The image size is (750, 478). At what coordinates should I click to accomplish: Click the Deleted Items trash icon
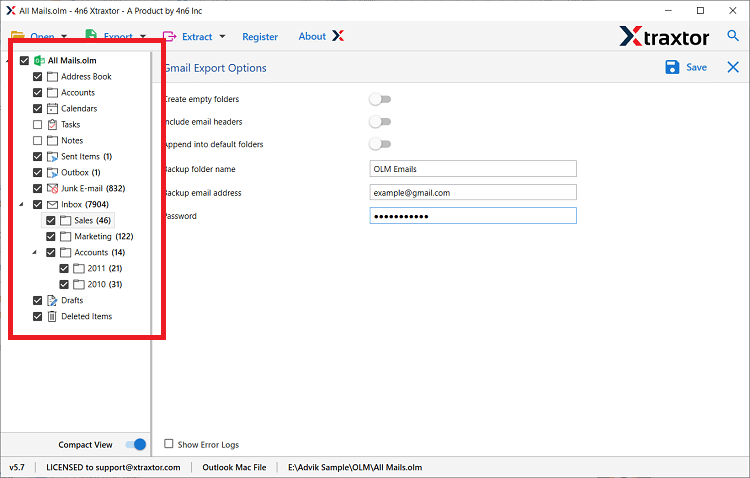coord(52,316)
